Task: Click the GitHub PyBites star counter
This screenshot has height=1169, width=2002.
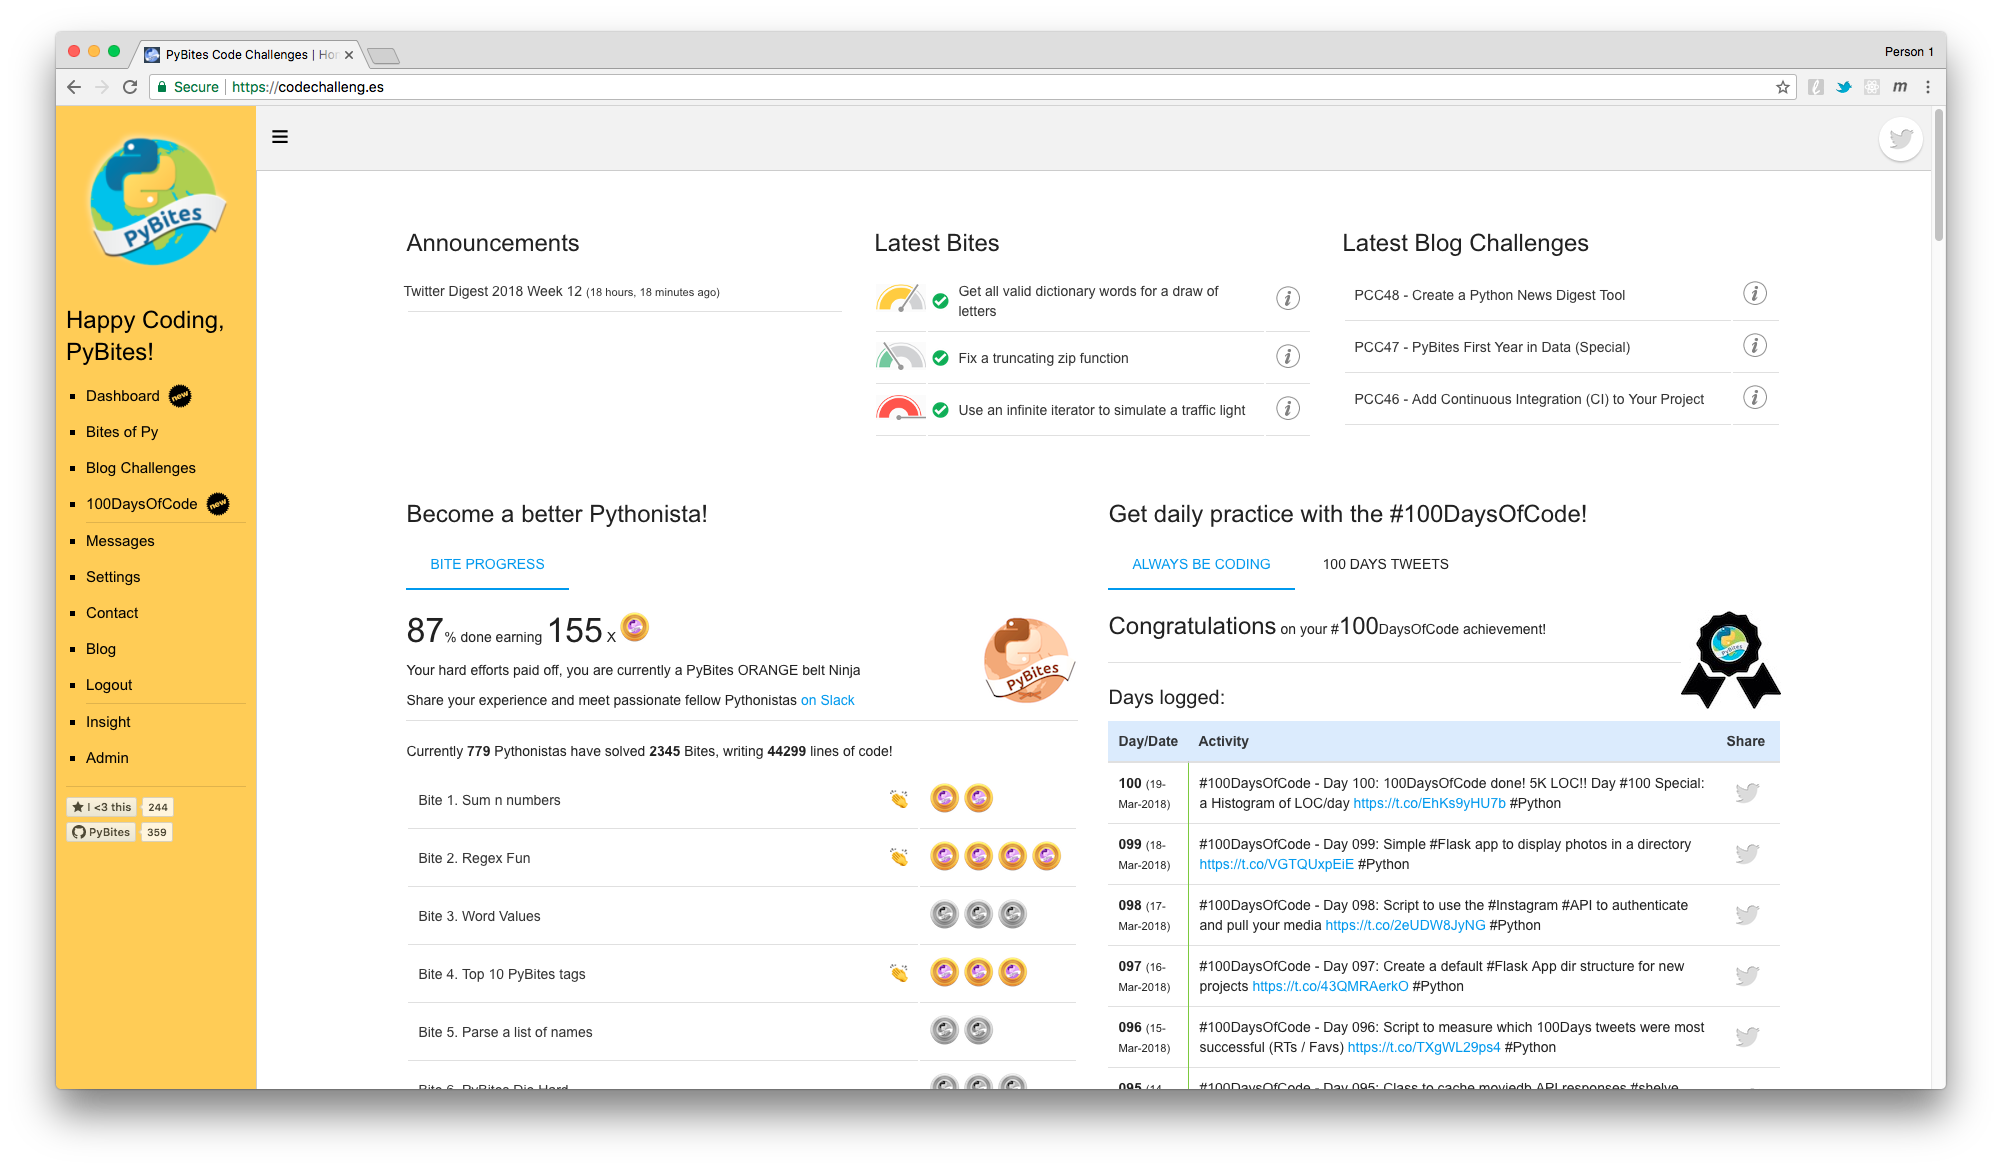Action: [156, 831]
